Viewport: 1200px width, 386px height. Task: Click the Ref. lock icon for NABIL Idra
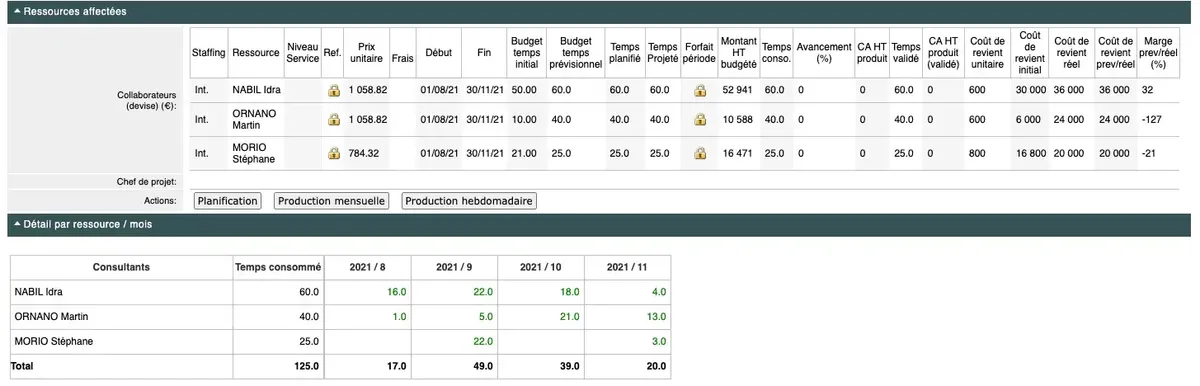pos(334,90)
